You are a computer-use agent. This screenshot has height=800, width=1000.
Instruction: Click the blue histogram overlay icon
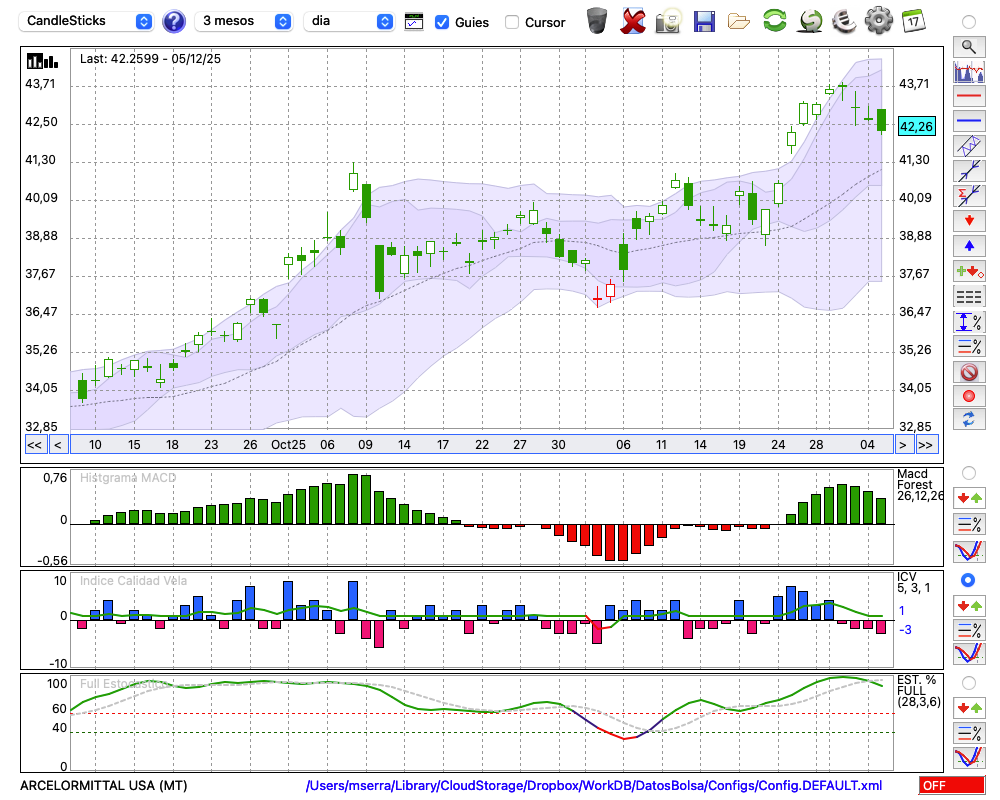point(969,71)
